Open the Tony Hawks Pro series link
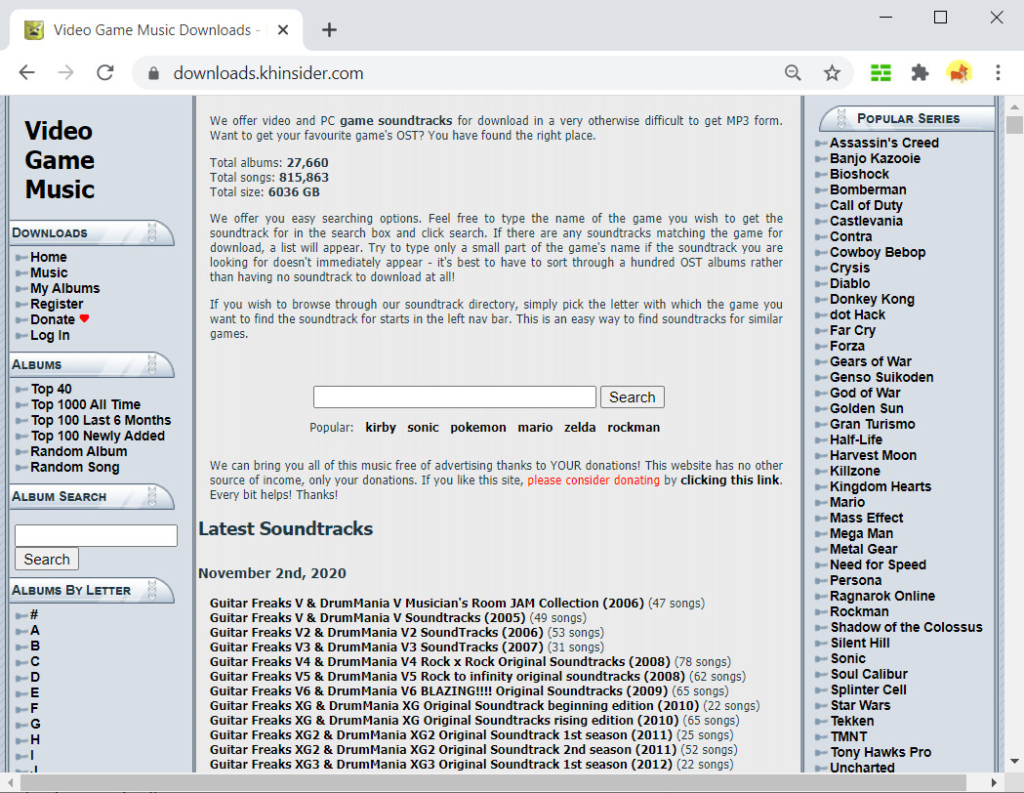Image resolution: width=1024 pixels, height=793 pixels. 881,753
